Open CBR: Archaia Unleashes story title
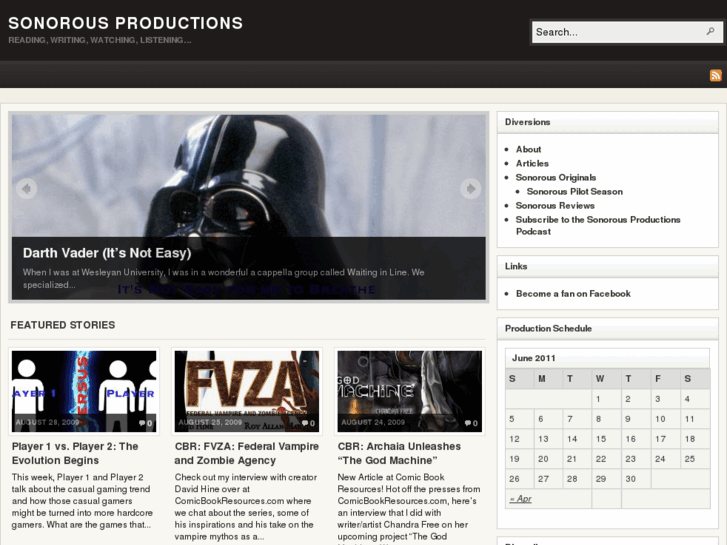727x545 pixels. coord(399,453)
